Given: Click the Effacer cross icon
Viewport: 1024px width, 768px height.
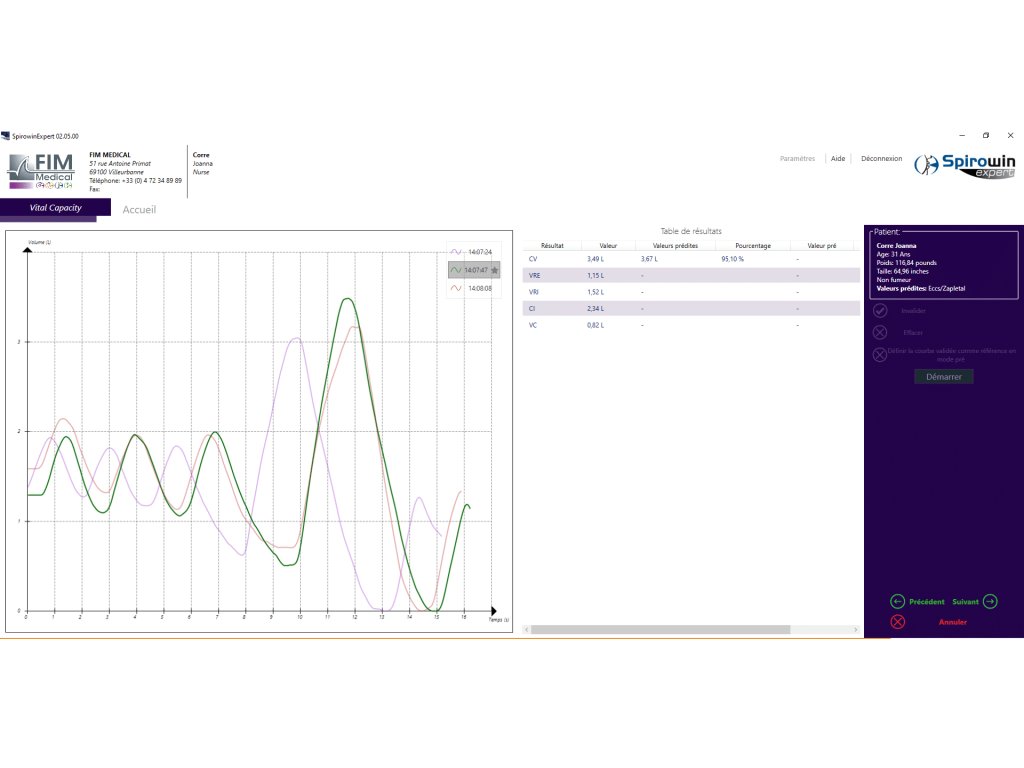Looking at the screenshot, I should coord(880,332).
